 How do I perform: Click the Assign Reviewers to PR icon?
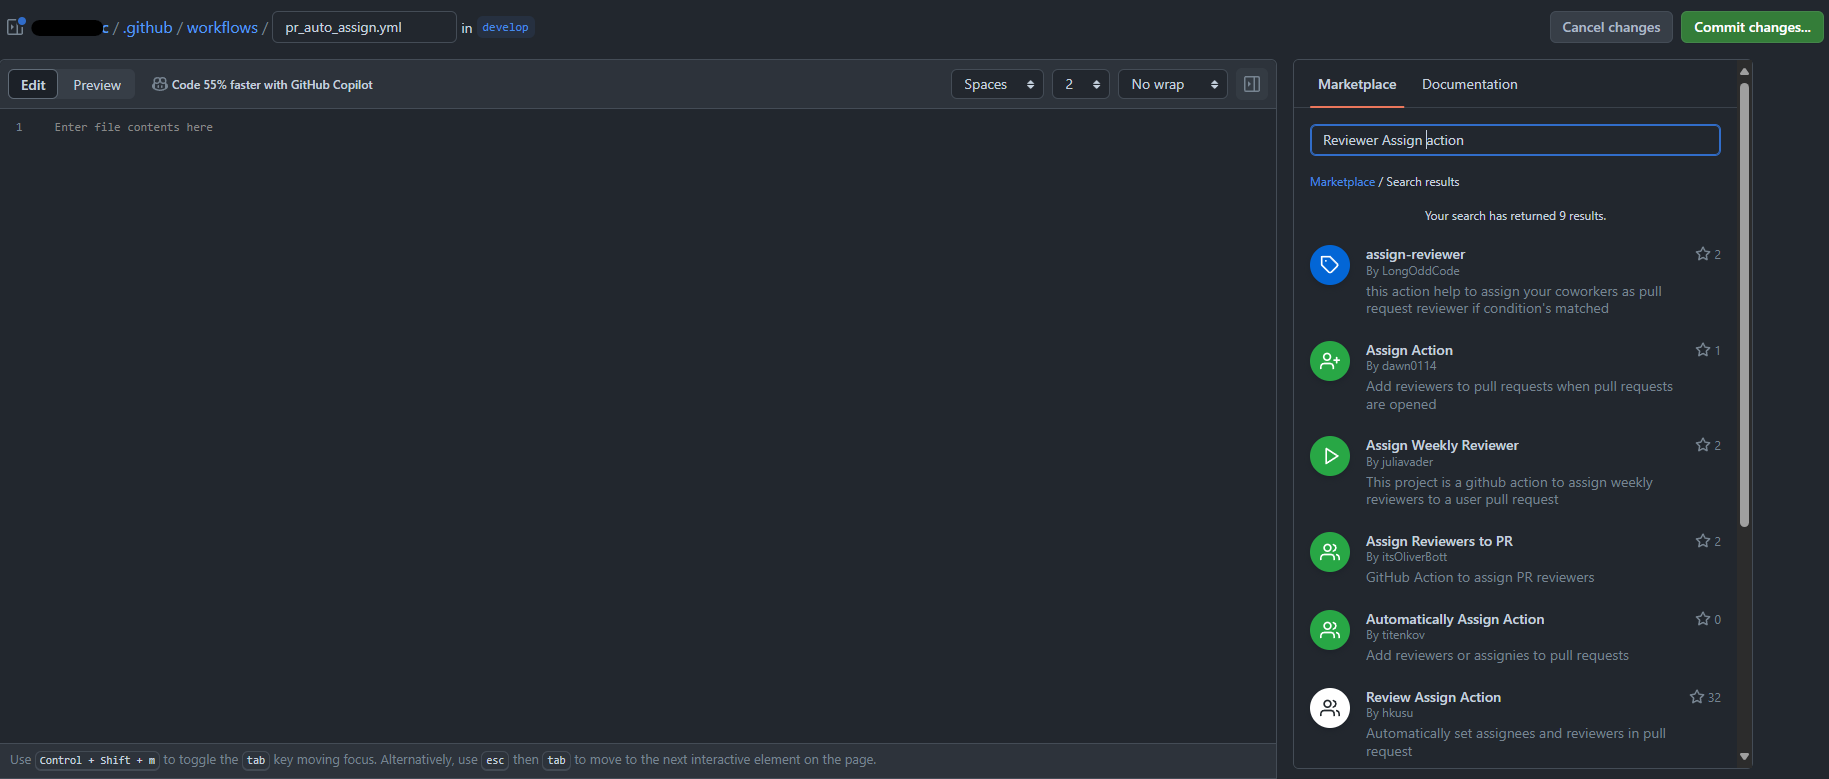[x=1330, y=552]
